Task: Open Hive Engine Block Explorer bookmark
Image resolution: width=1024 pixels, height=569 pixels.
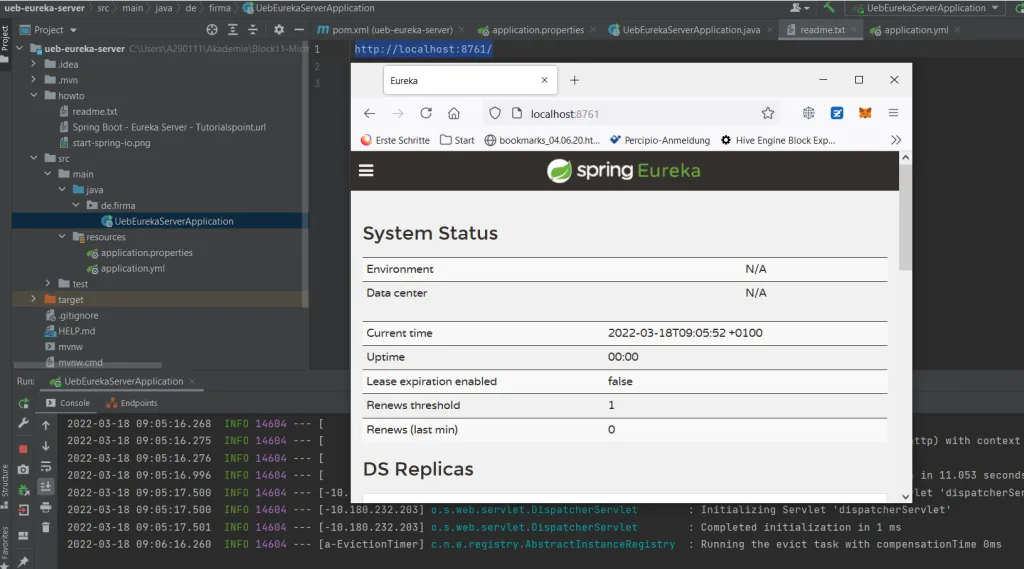Action: (x=778, y=140)
